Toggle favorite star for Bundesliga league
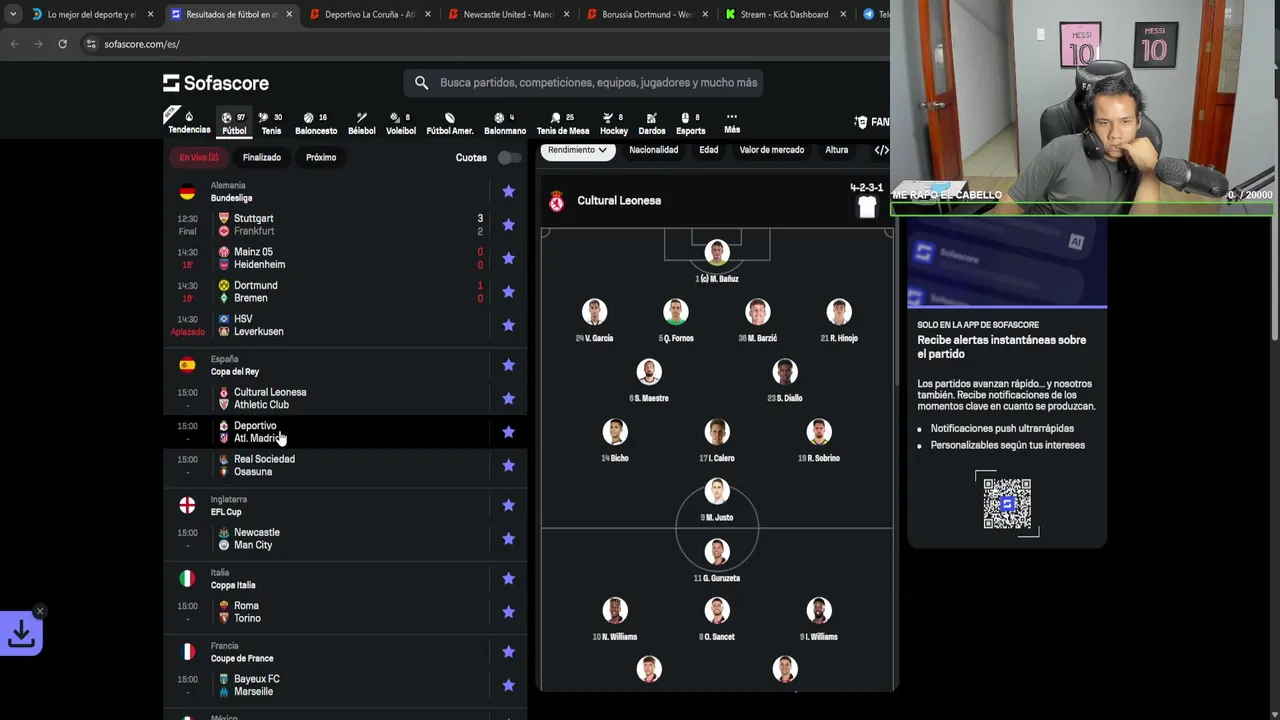Image resolution: width=1280 pixels, height=720 pixels. [x=508, y=191]
